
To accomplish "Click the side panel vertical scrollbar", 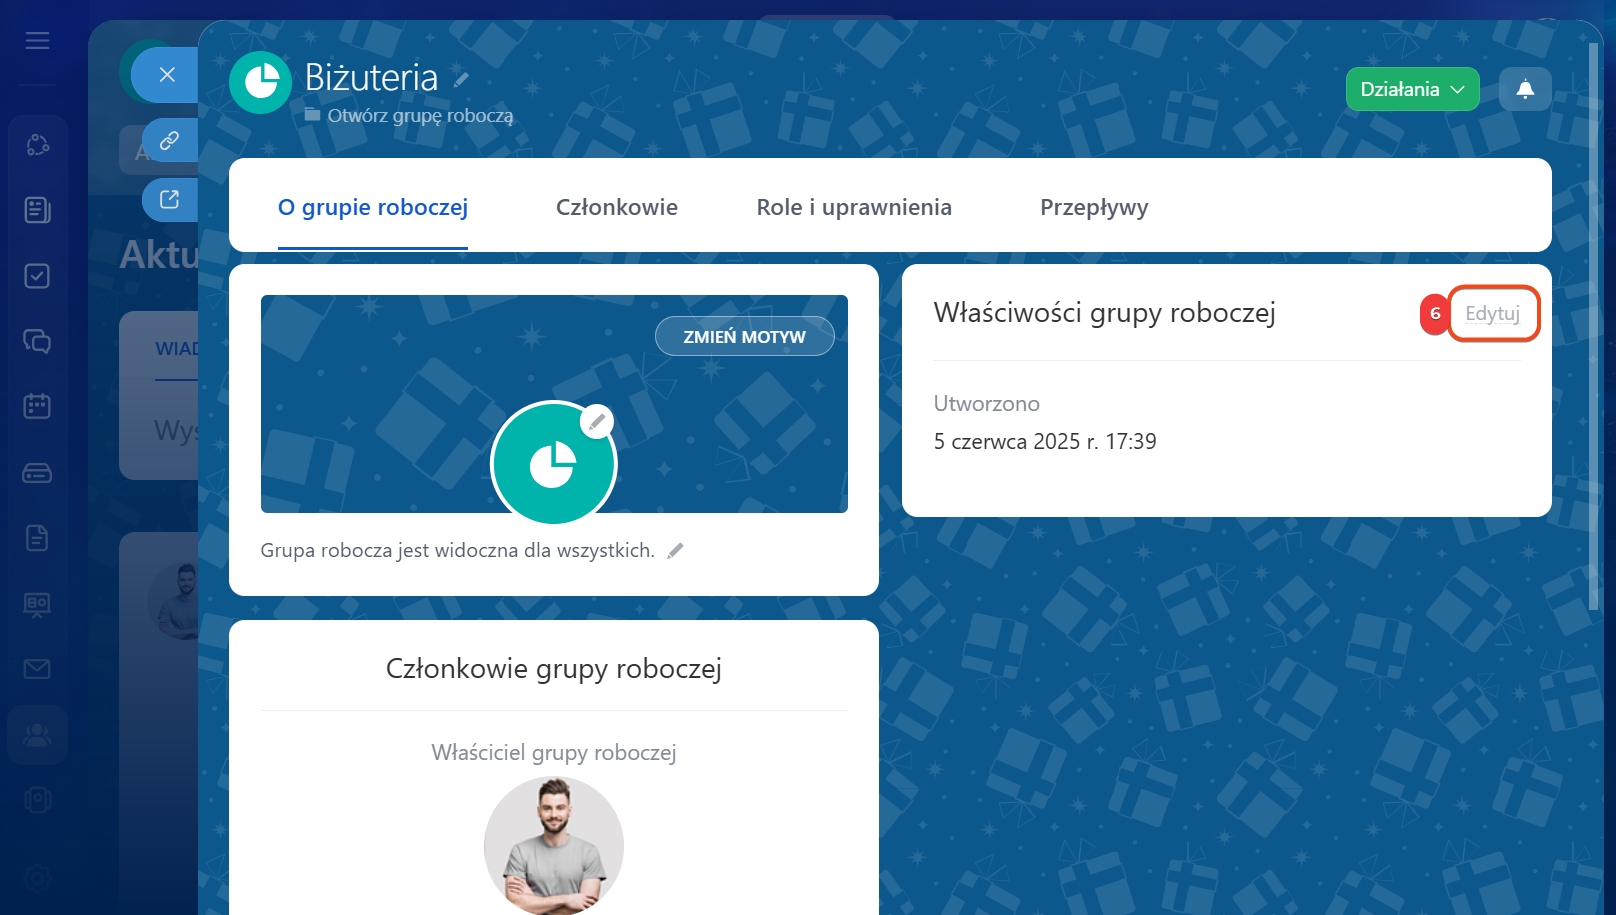I will (x=1594, y=326).
